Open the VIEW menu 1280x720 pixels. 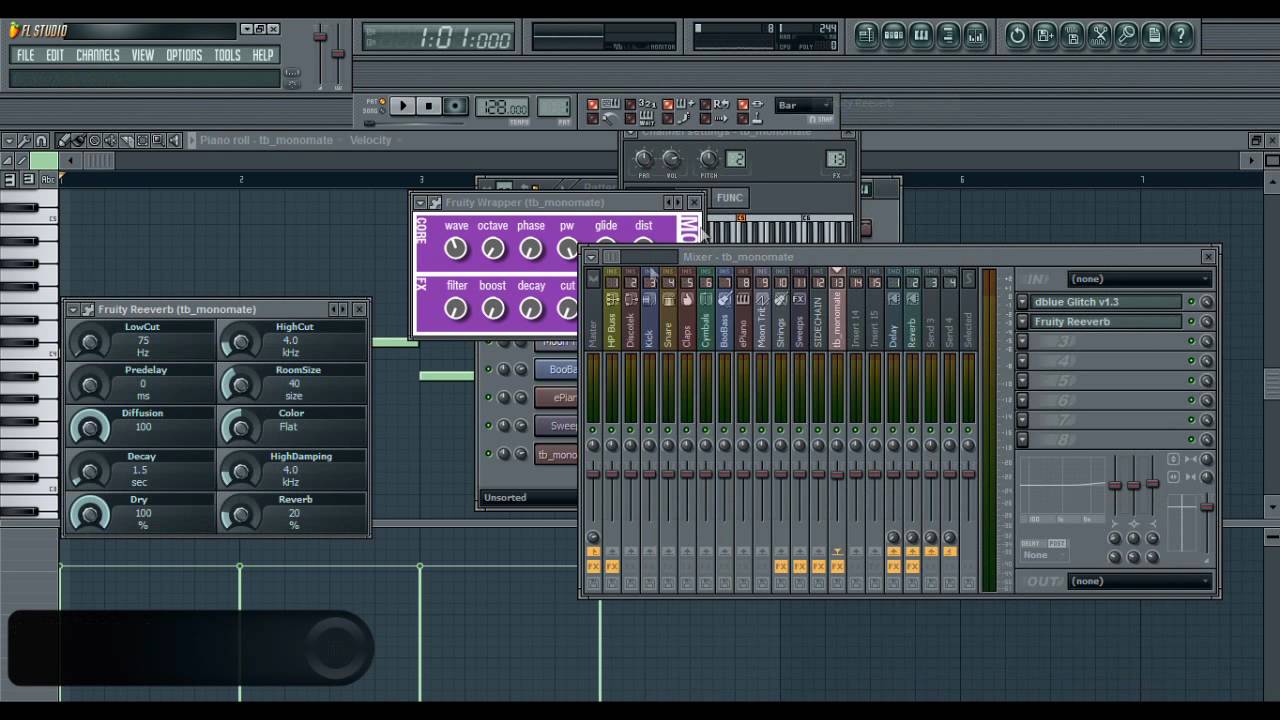click(x=143, y=55)
